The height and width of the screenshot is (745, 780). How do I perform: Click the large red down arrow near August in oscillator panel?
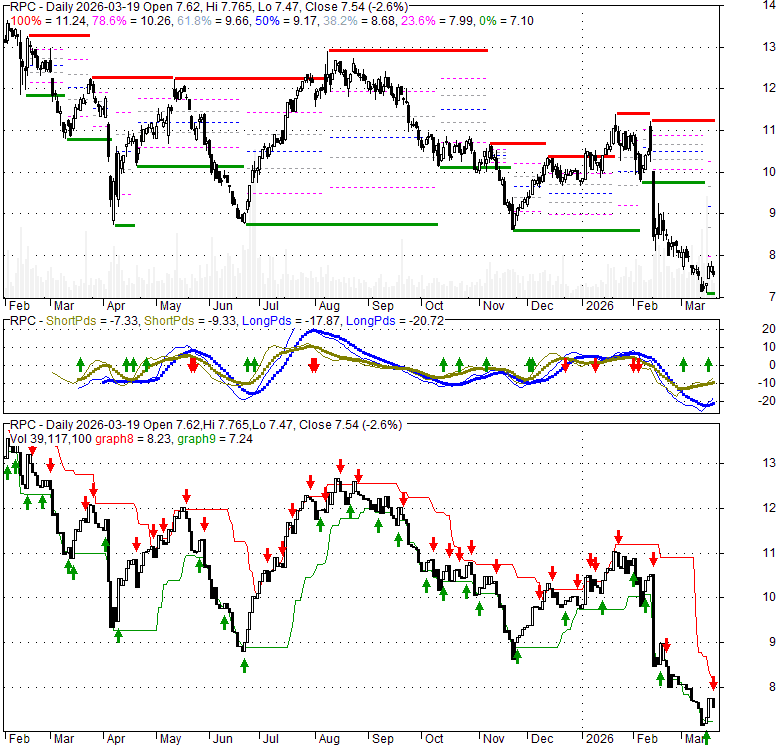pyautogui.click(x=313, y=366)
